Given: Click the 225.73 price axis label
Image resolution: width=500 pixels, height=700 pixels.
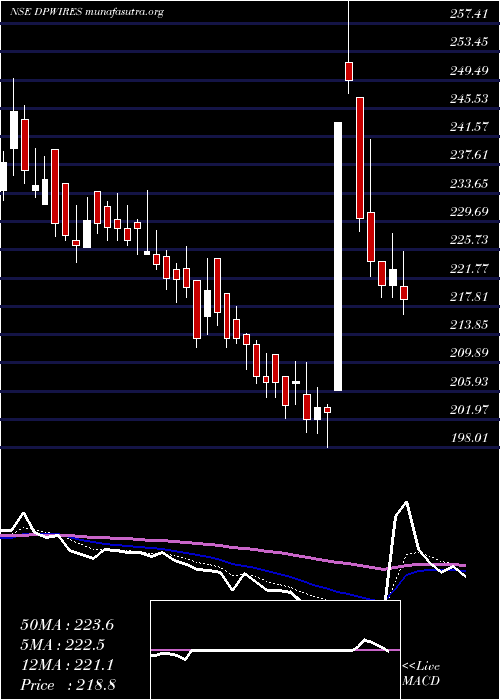Looking at the screenshot, I should point(469,240).
